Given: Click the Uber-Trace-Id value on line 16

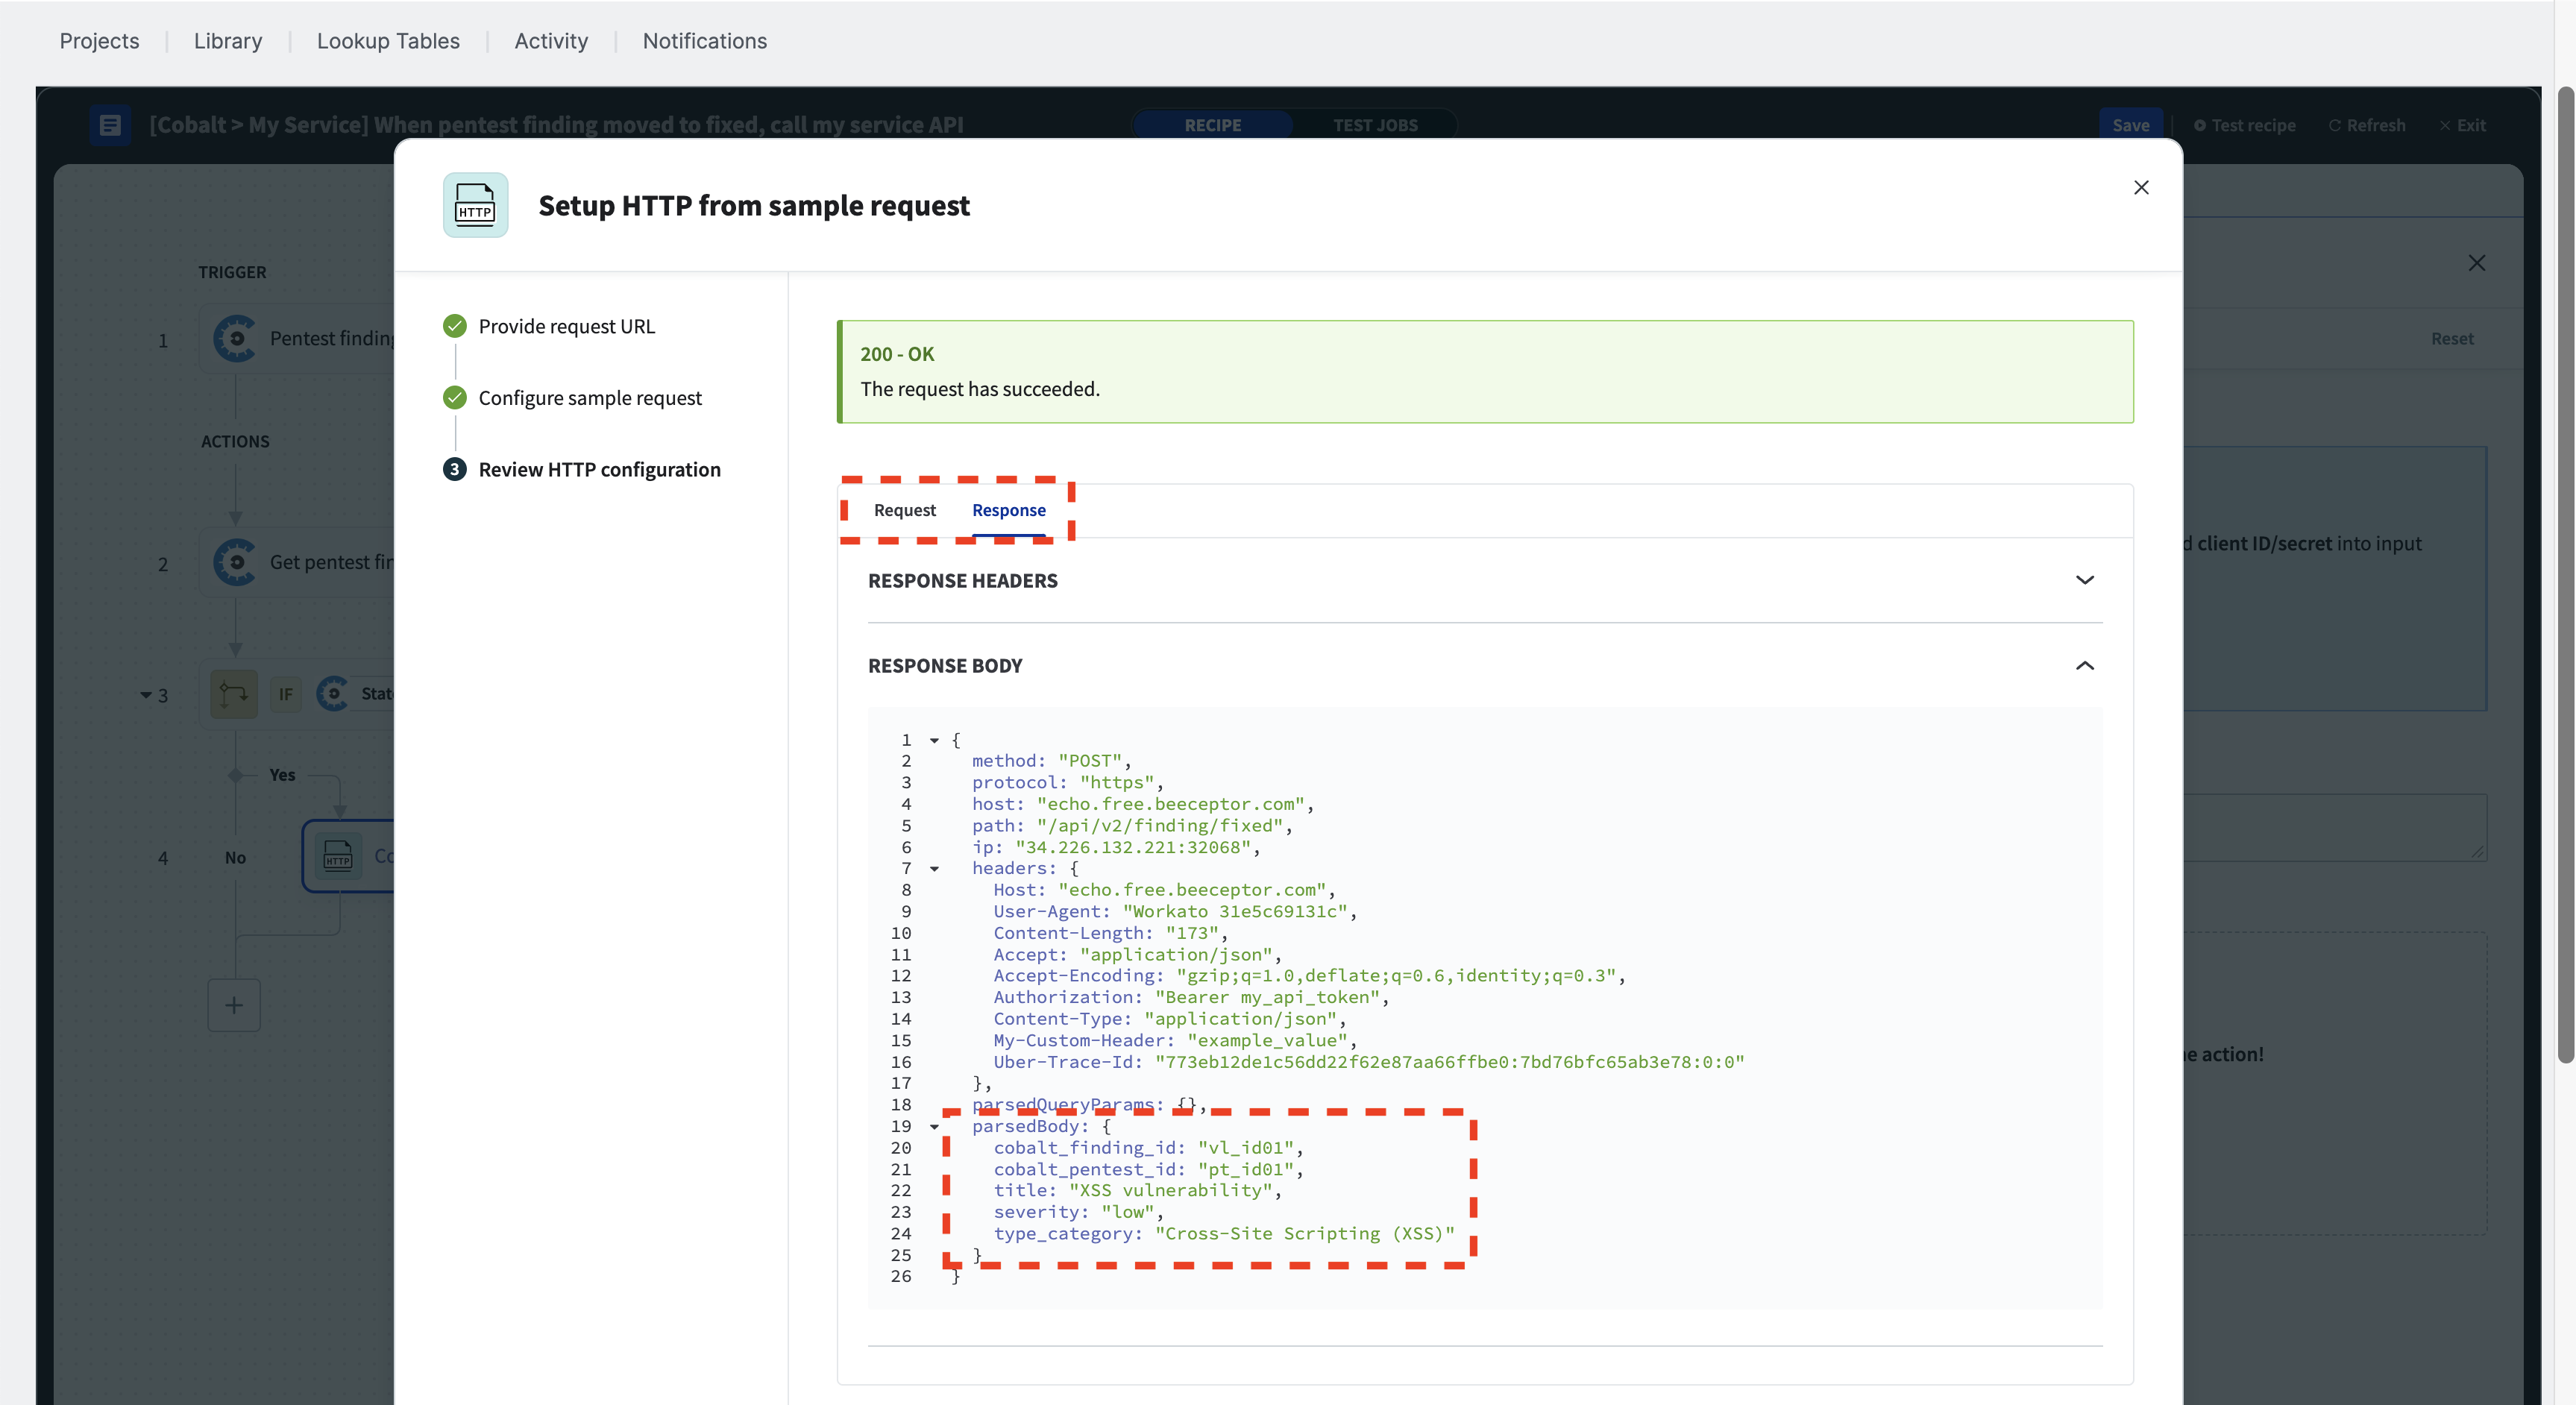Looking at the screenshot, I should point(1449,1062).
